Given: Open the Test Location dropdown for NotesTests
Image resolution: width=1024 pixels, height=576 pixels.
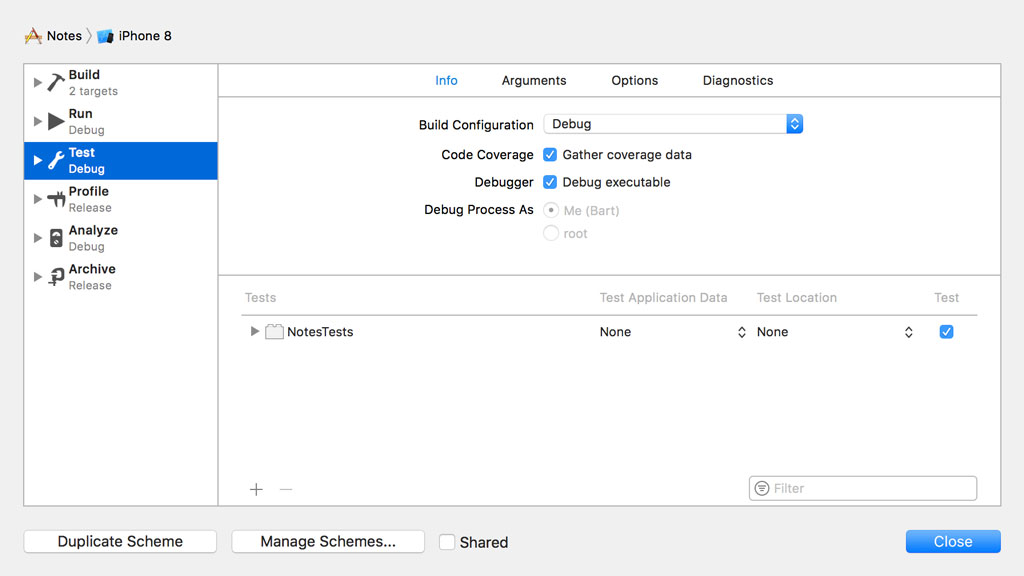Looking at the screenshot, I should click(908, 331).
